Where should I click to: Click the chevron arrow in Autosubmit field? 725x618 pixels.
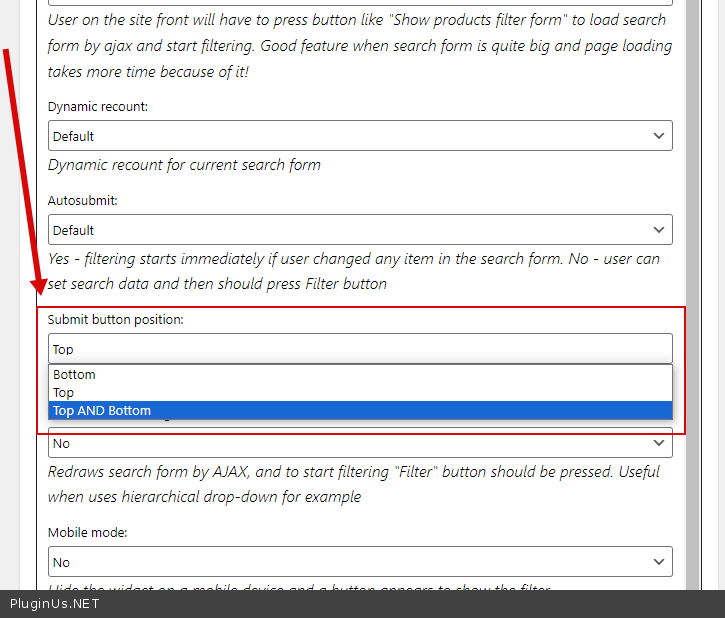click(658, 230)
